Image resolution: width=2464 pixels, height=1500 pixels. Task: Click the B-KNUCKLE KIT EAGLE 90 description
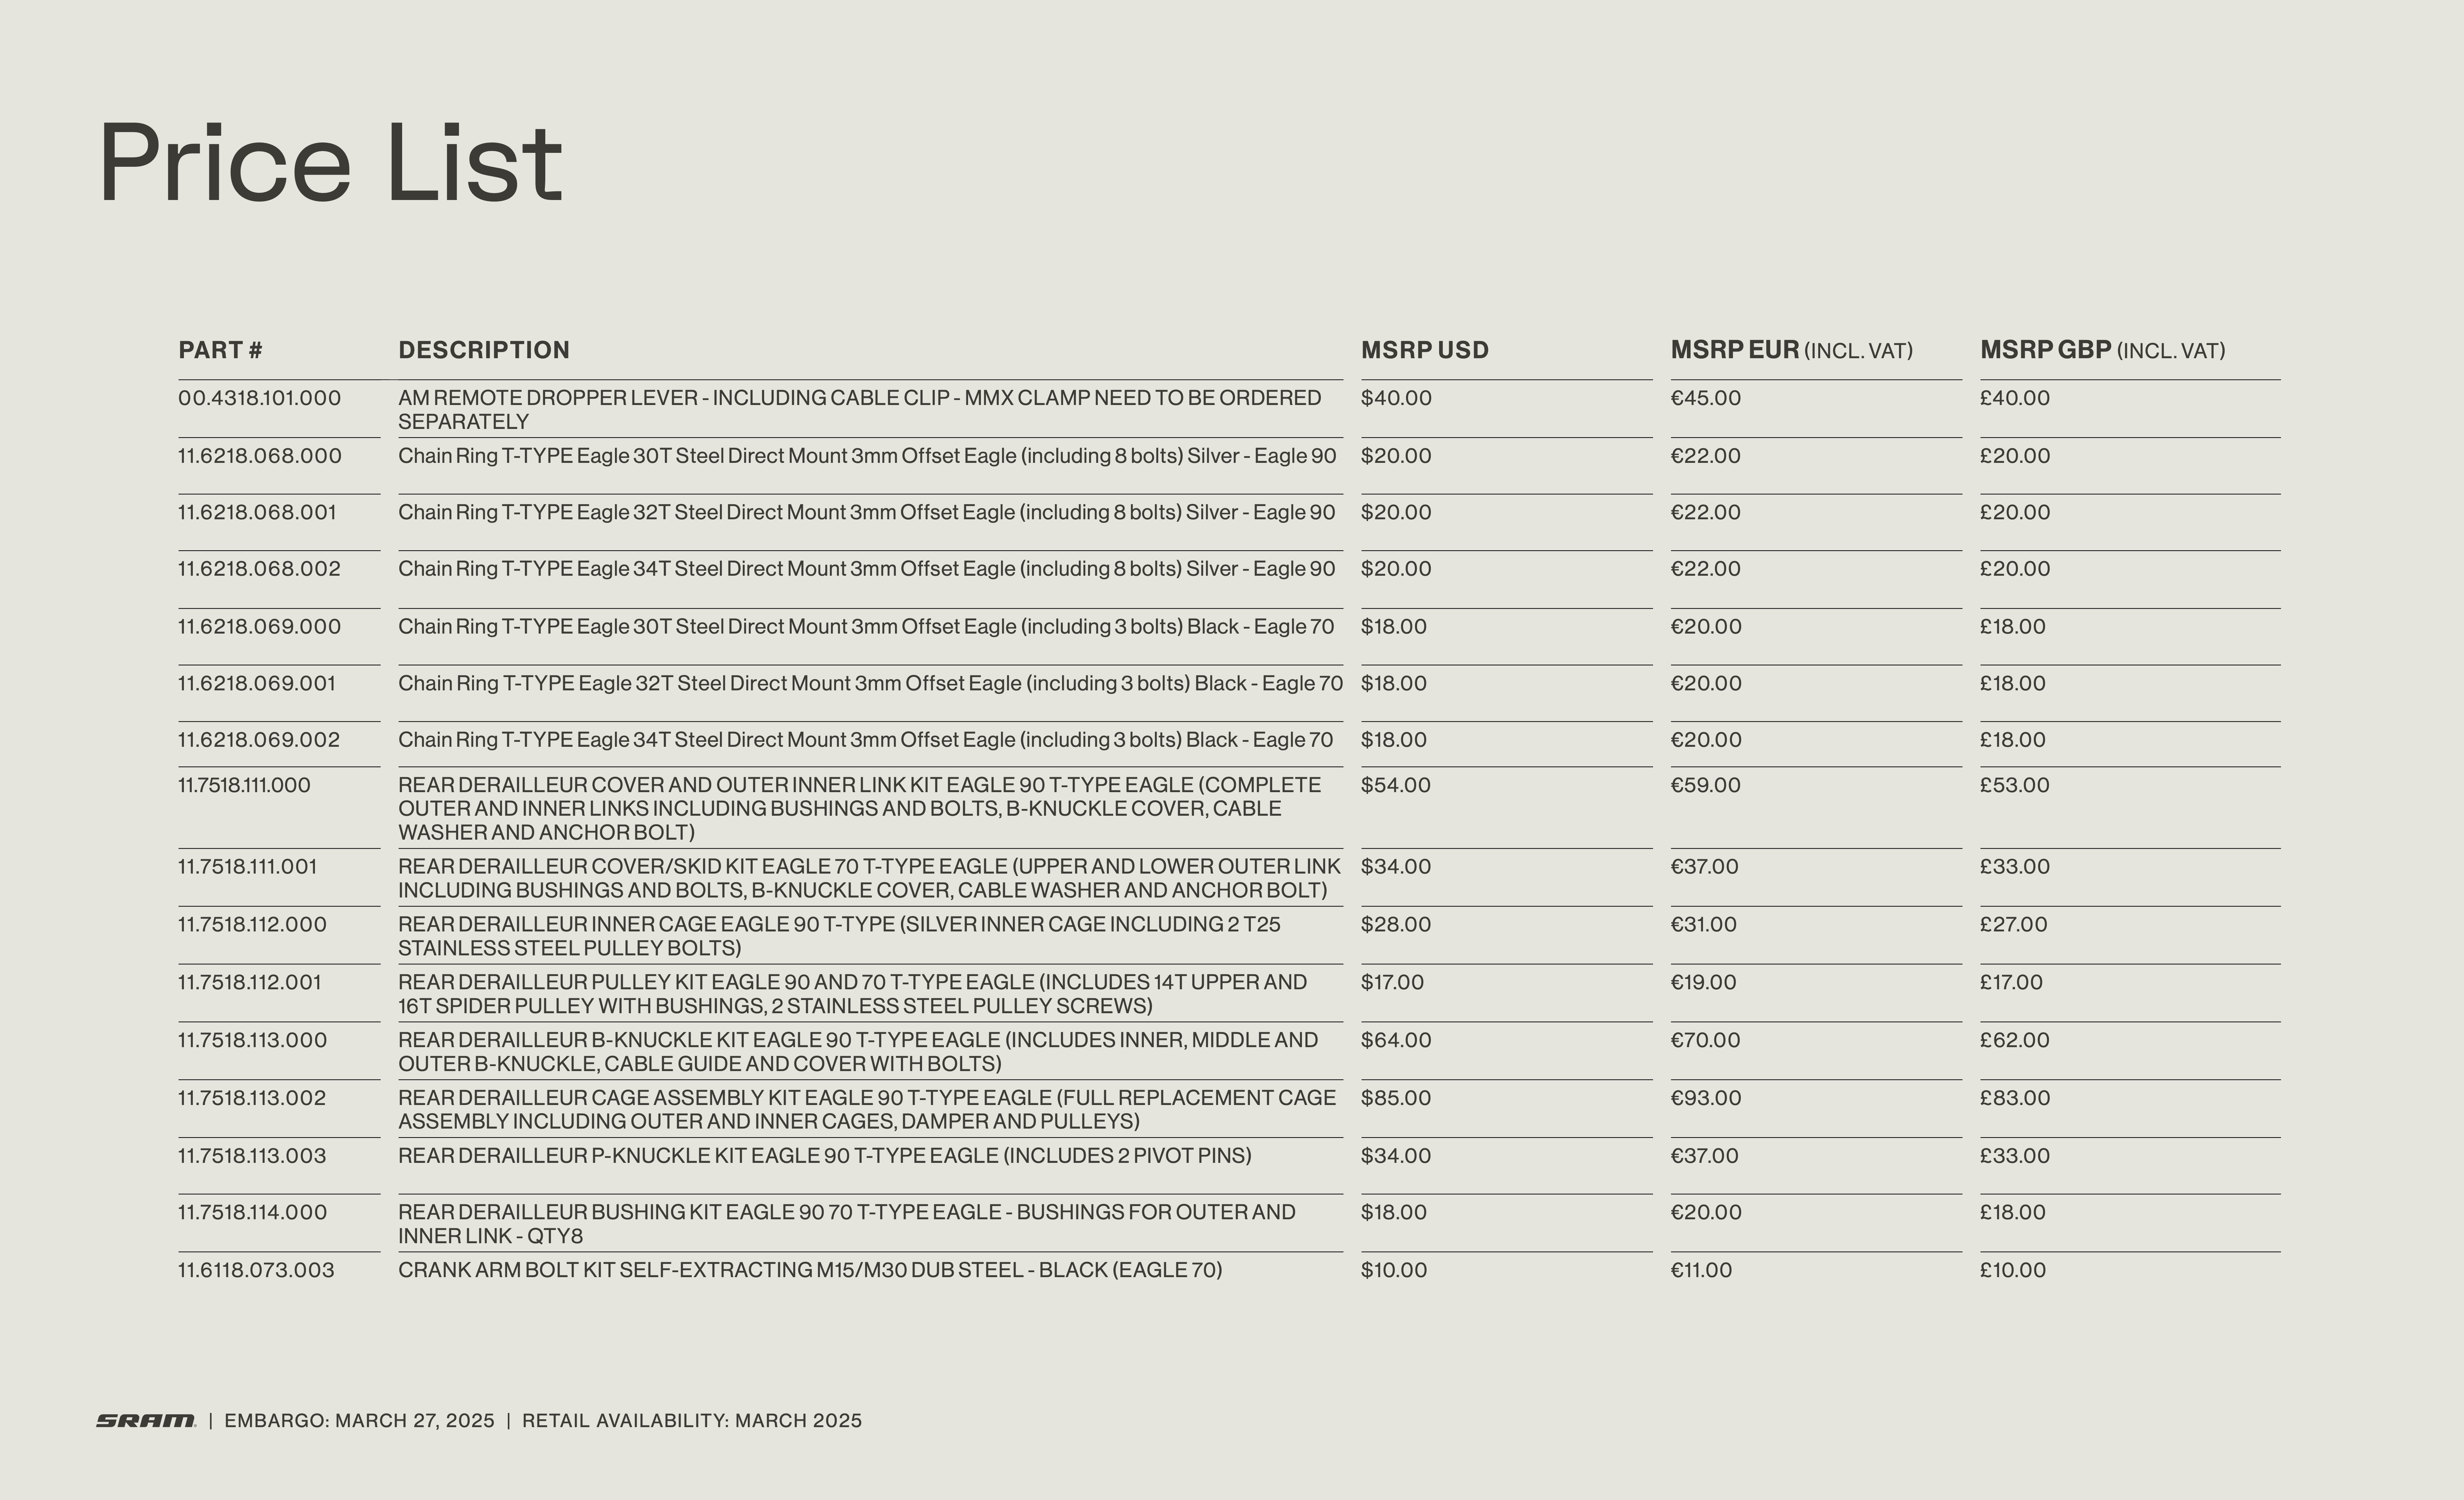858,1052
